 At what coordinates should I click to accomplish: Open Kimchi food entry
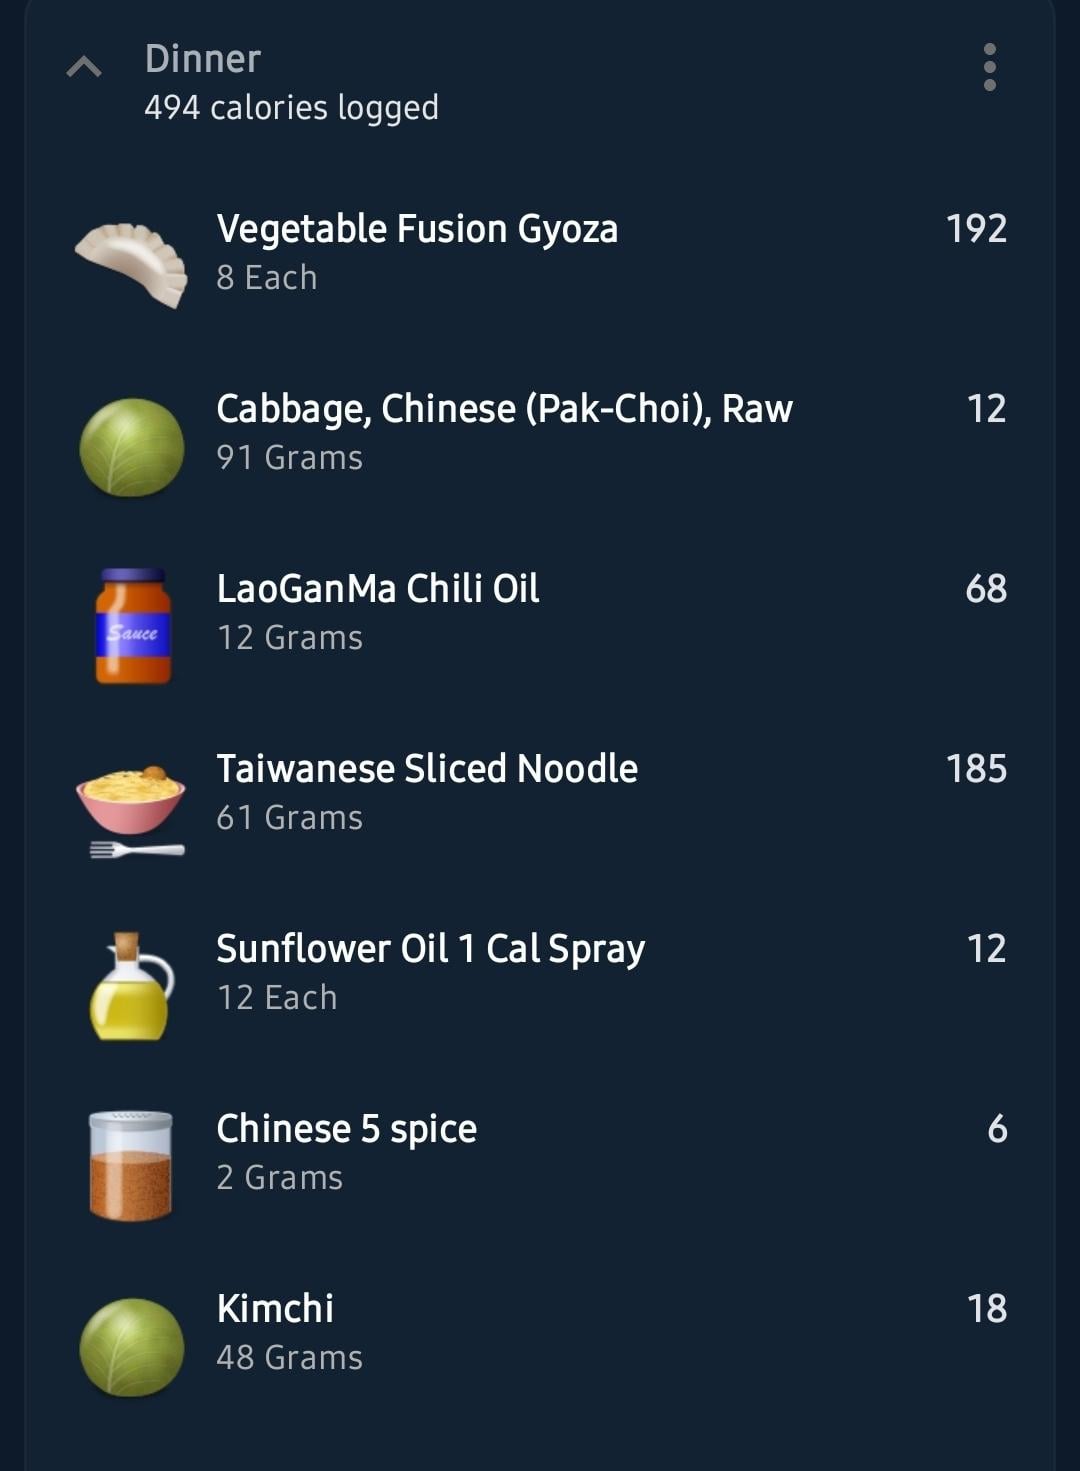540,1332
